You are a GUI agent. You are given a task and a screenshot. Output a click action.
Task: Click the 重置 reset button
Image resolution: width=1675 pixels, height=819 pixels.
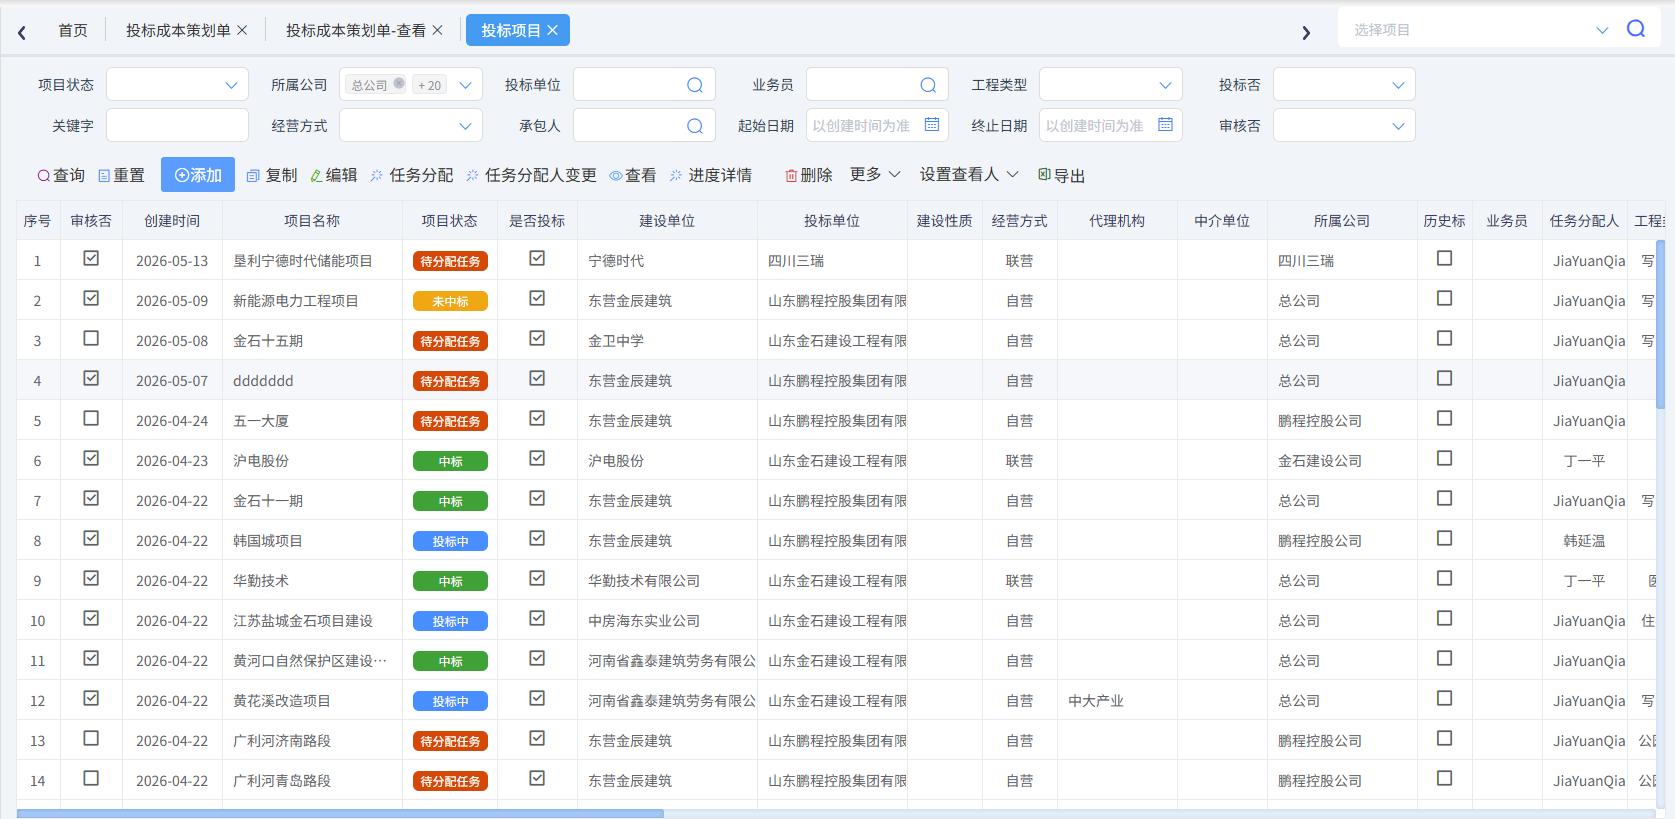pyautogui.click(x=121, y=175)
